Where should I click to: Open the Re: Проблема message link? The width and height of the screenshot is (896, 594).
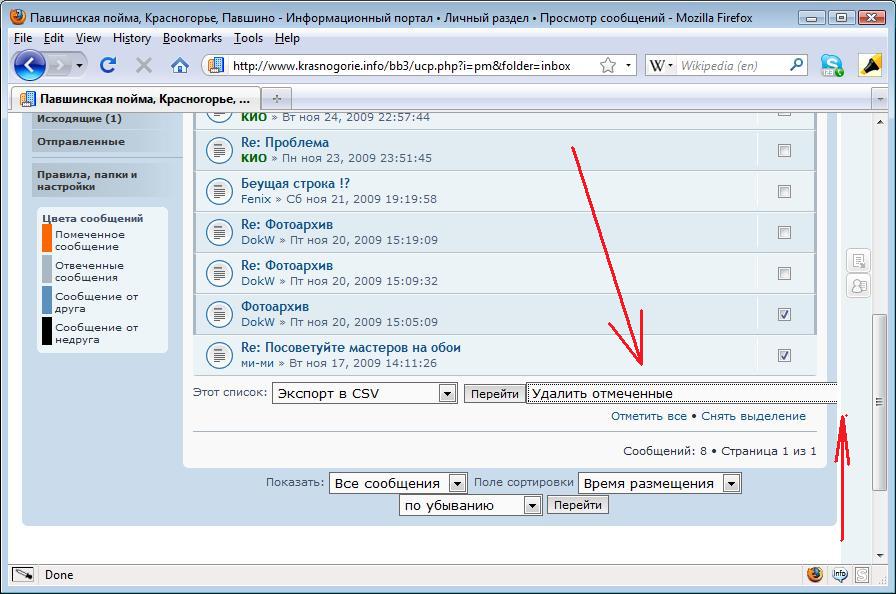click(x=284, y=142)
